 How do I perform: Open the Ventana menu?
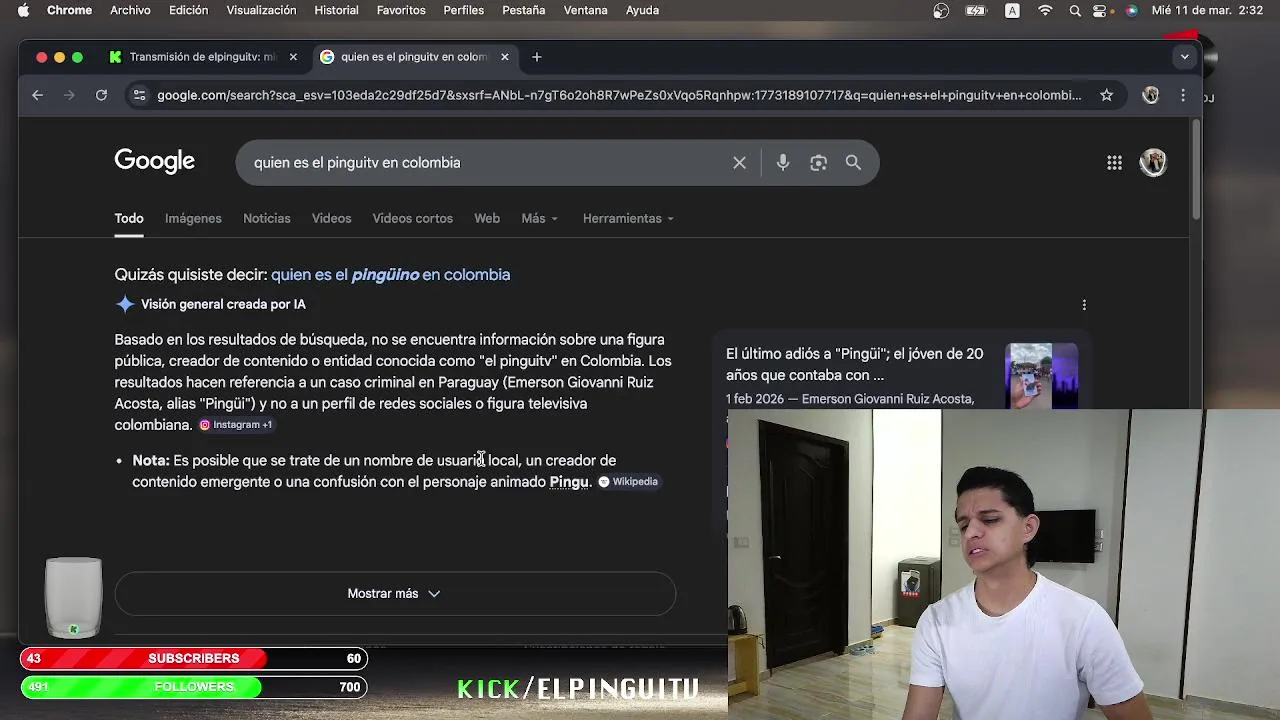pos(586,10)
